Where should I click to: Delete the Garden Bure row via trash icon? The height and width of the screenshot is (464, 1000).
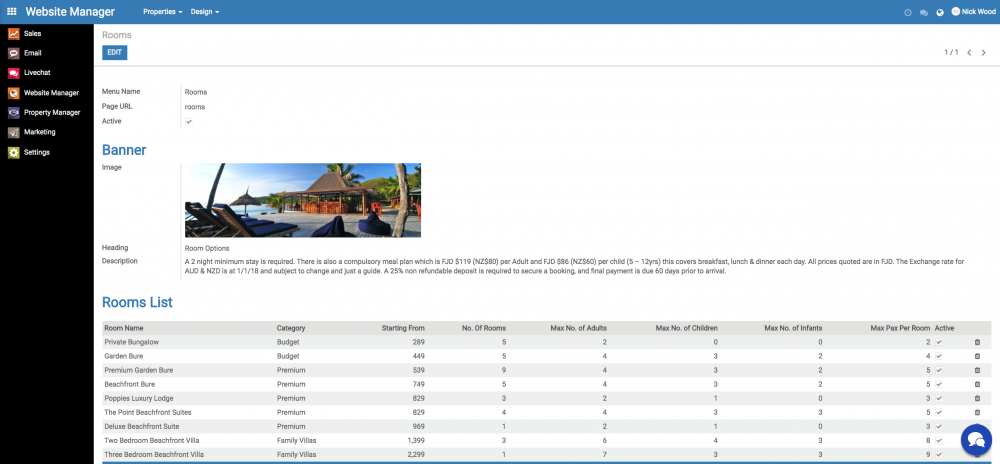click(977, 356)
